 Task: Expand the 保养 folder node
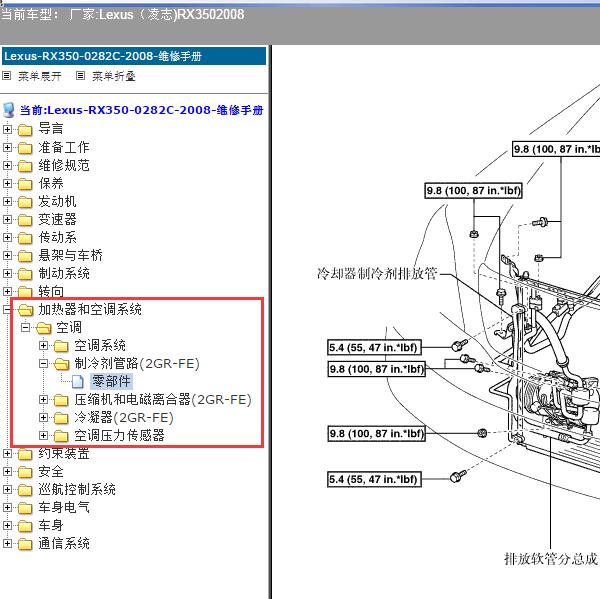tap(7, 183)
